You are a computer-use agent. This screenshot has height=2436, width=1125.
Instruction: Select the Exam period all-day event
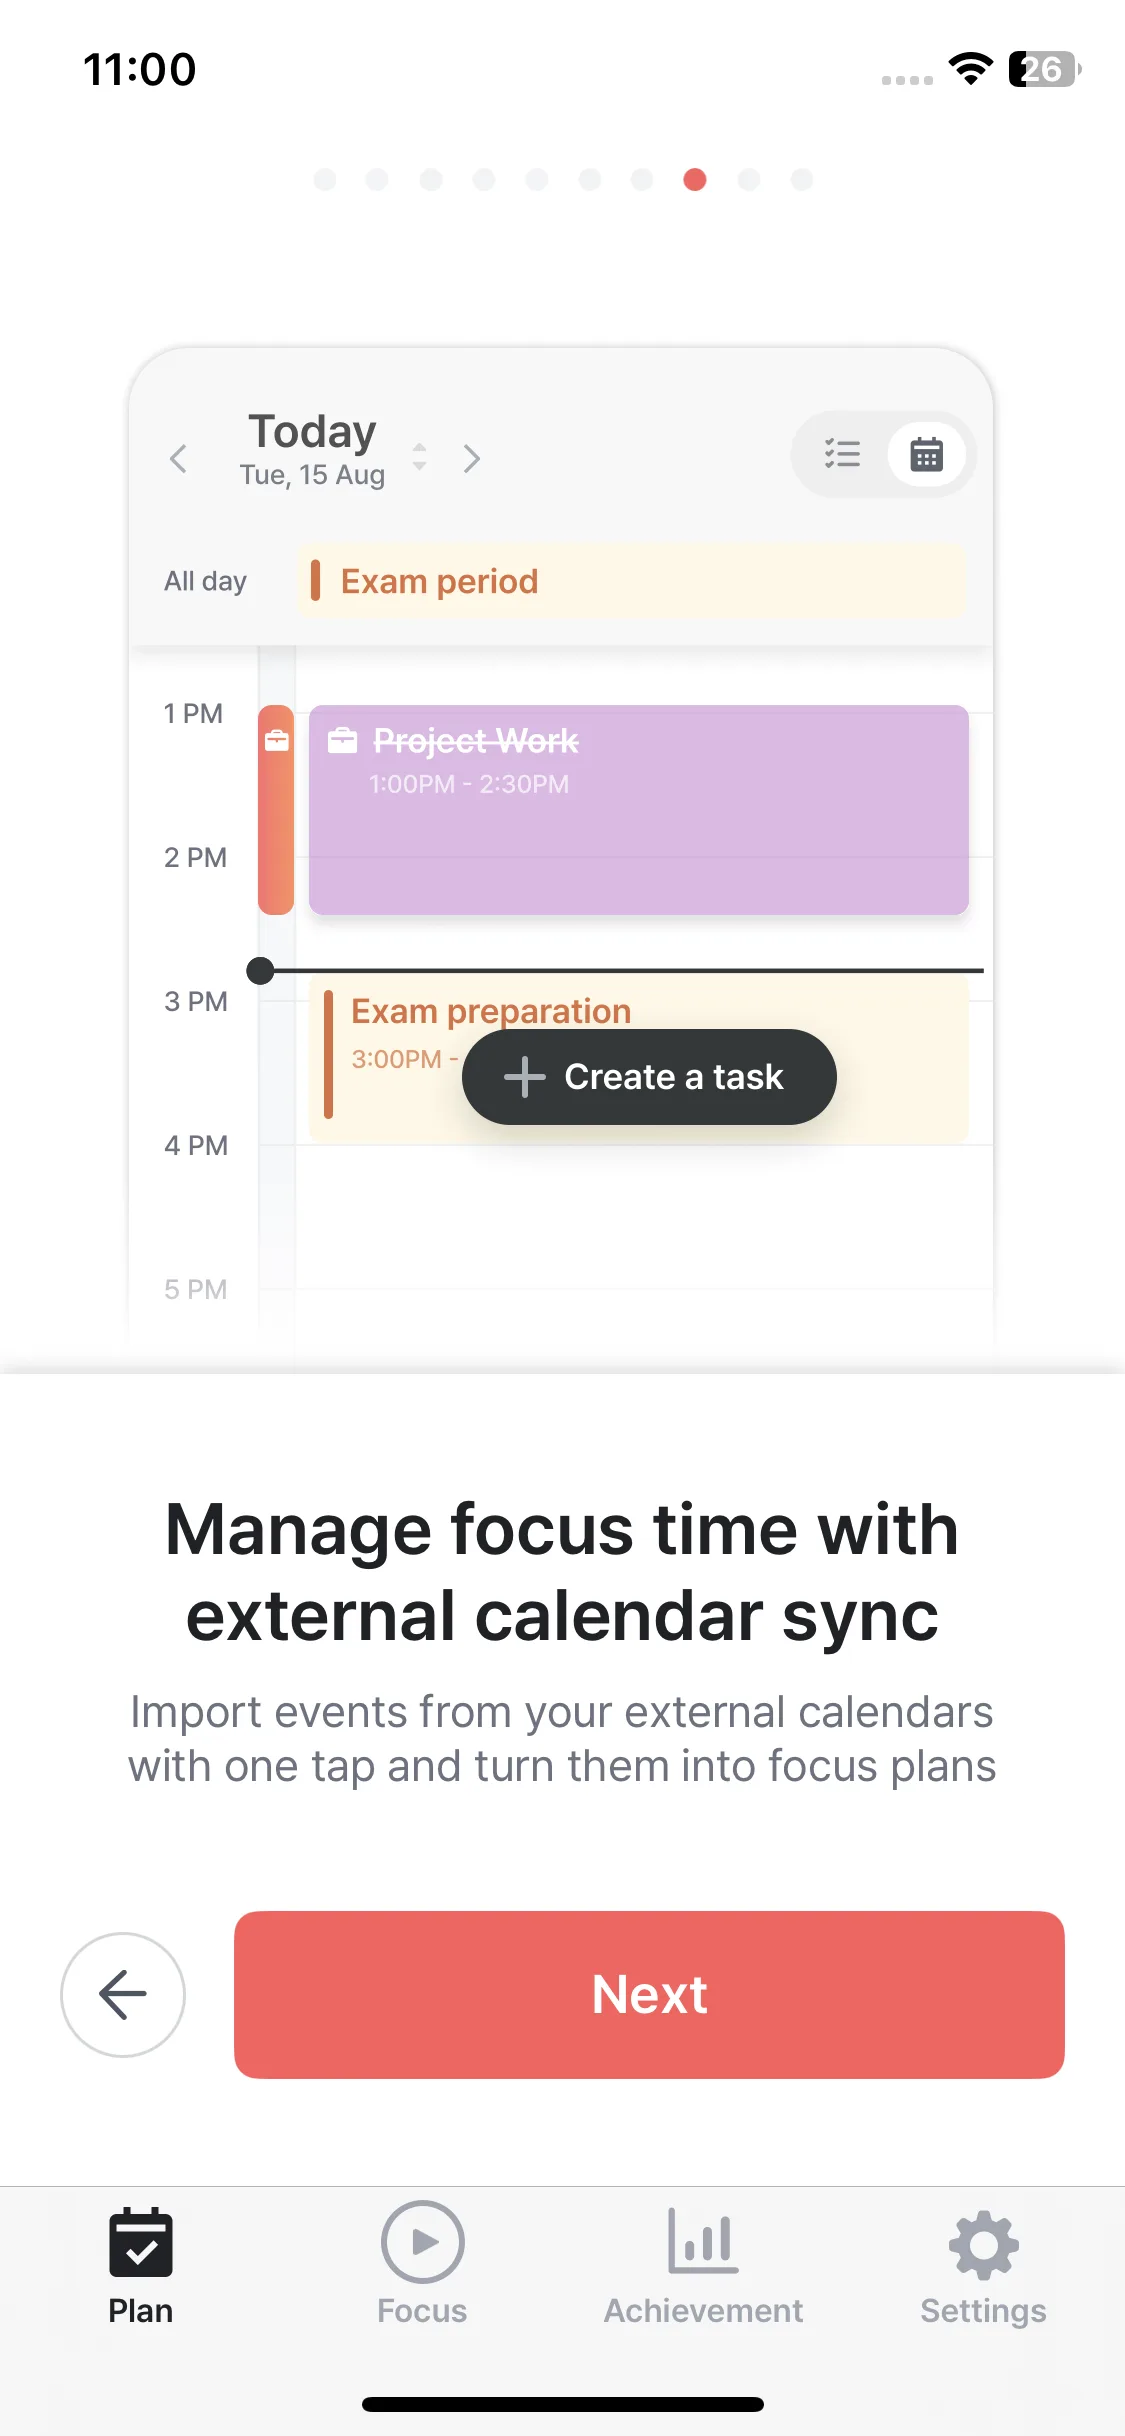631,581
